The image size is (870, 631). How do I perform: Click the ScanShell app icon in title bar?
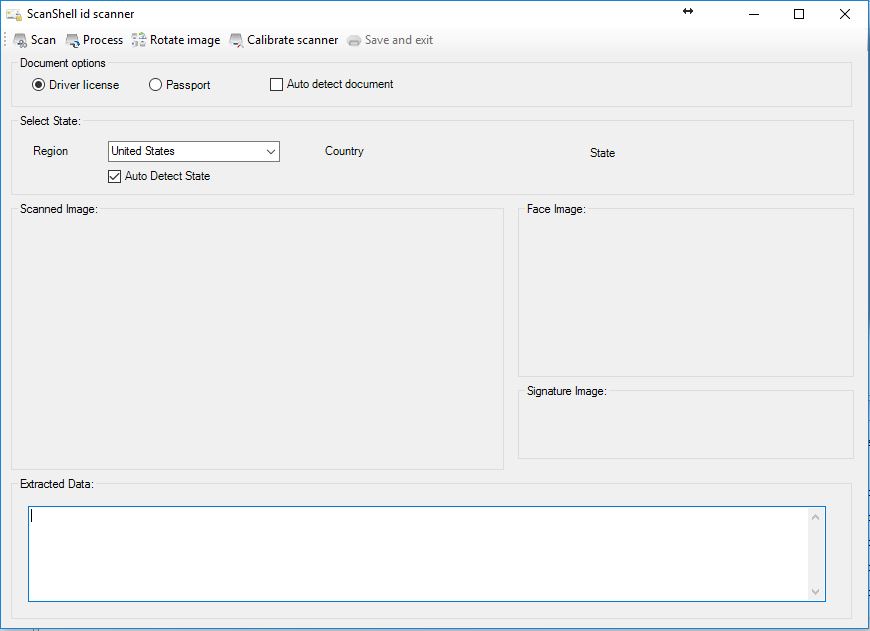pyautogui.click(x=14, y=14)
